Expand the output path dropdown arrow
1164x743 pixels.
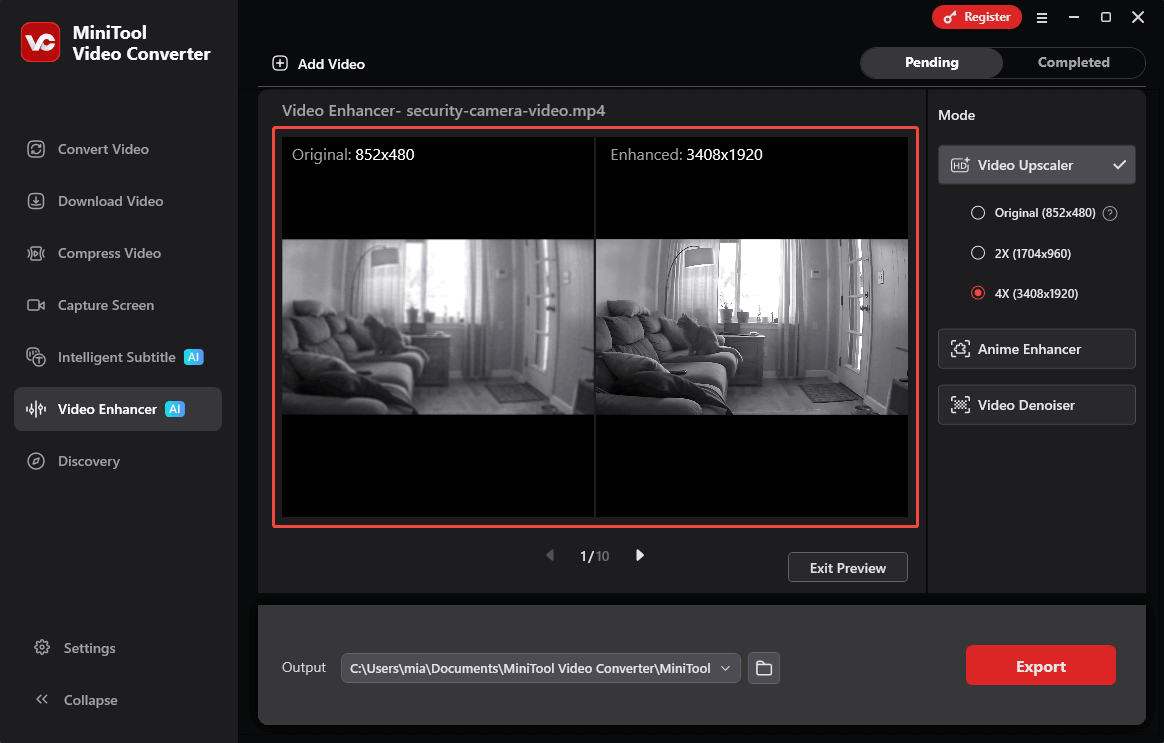725,668
